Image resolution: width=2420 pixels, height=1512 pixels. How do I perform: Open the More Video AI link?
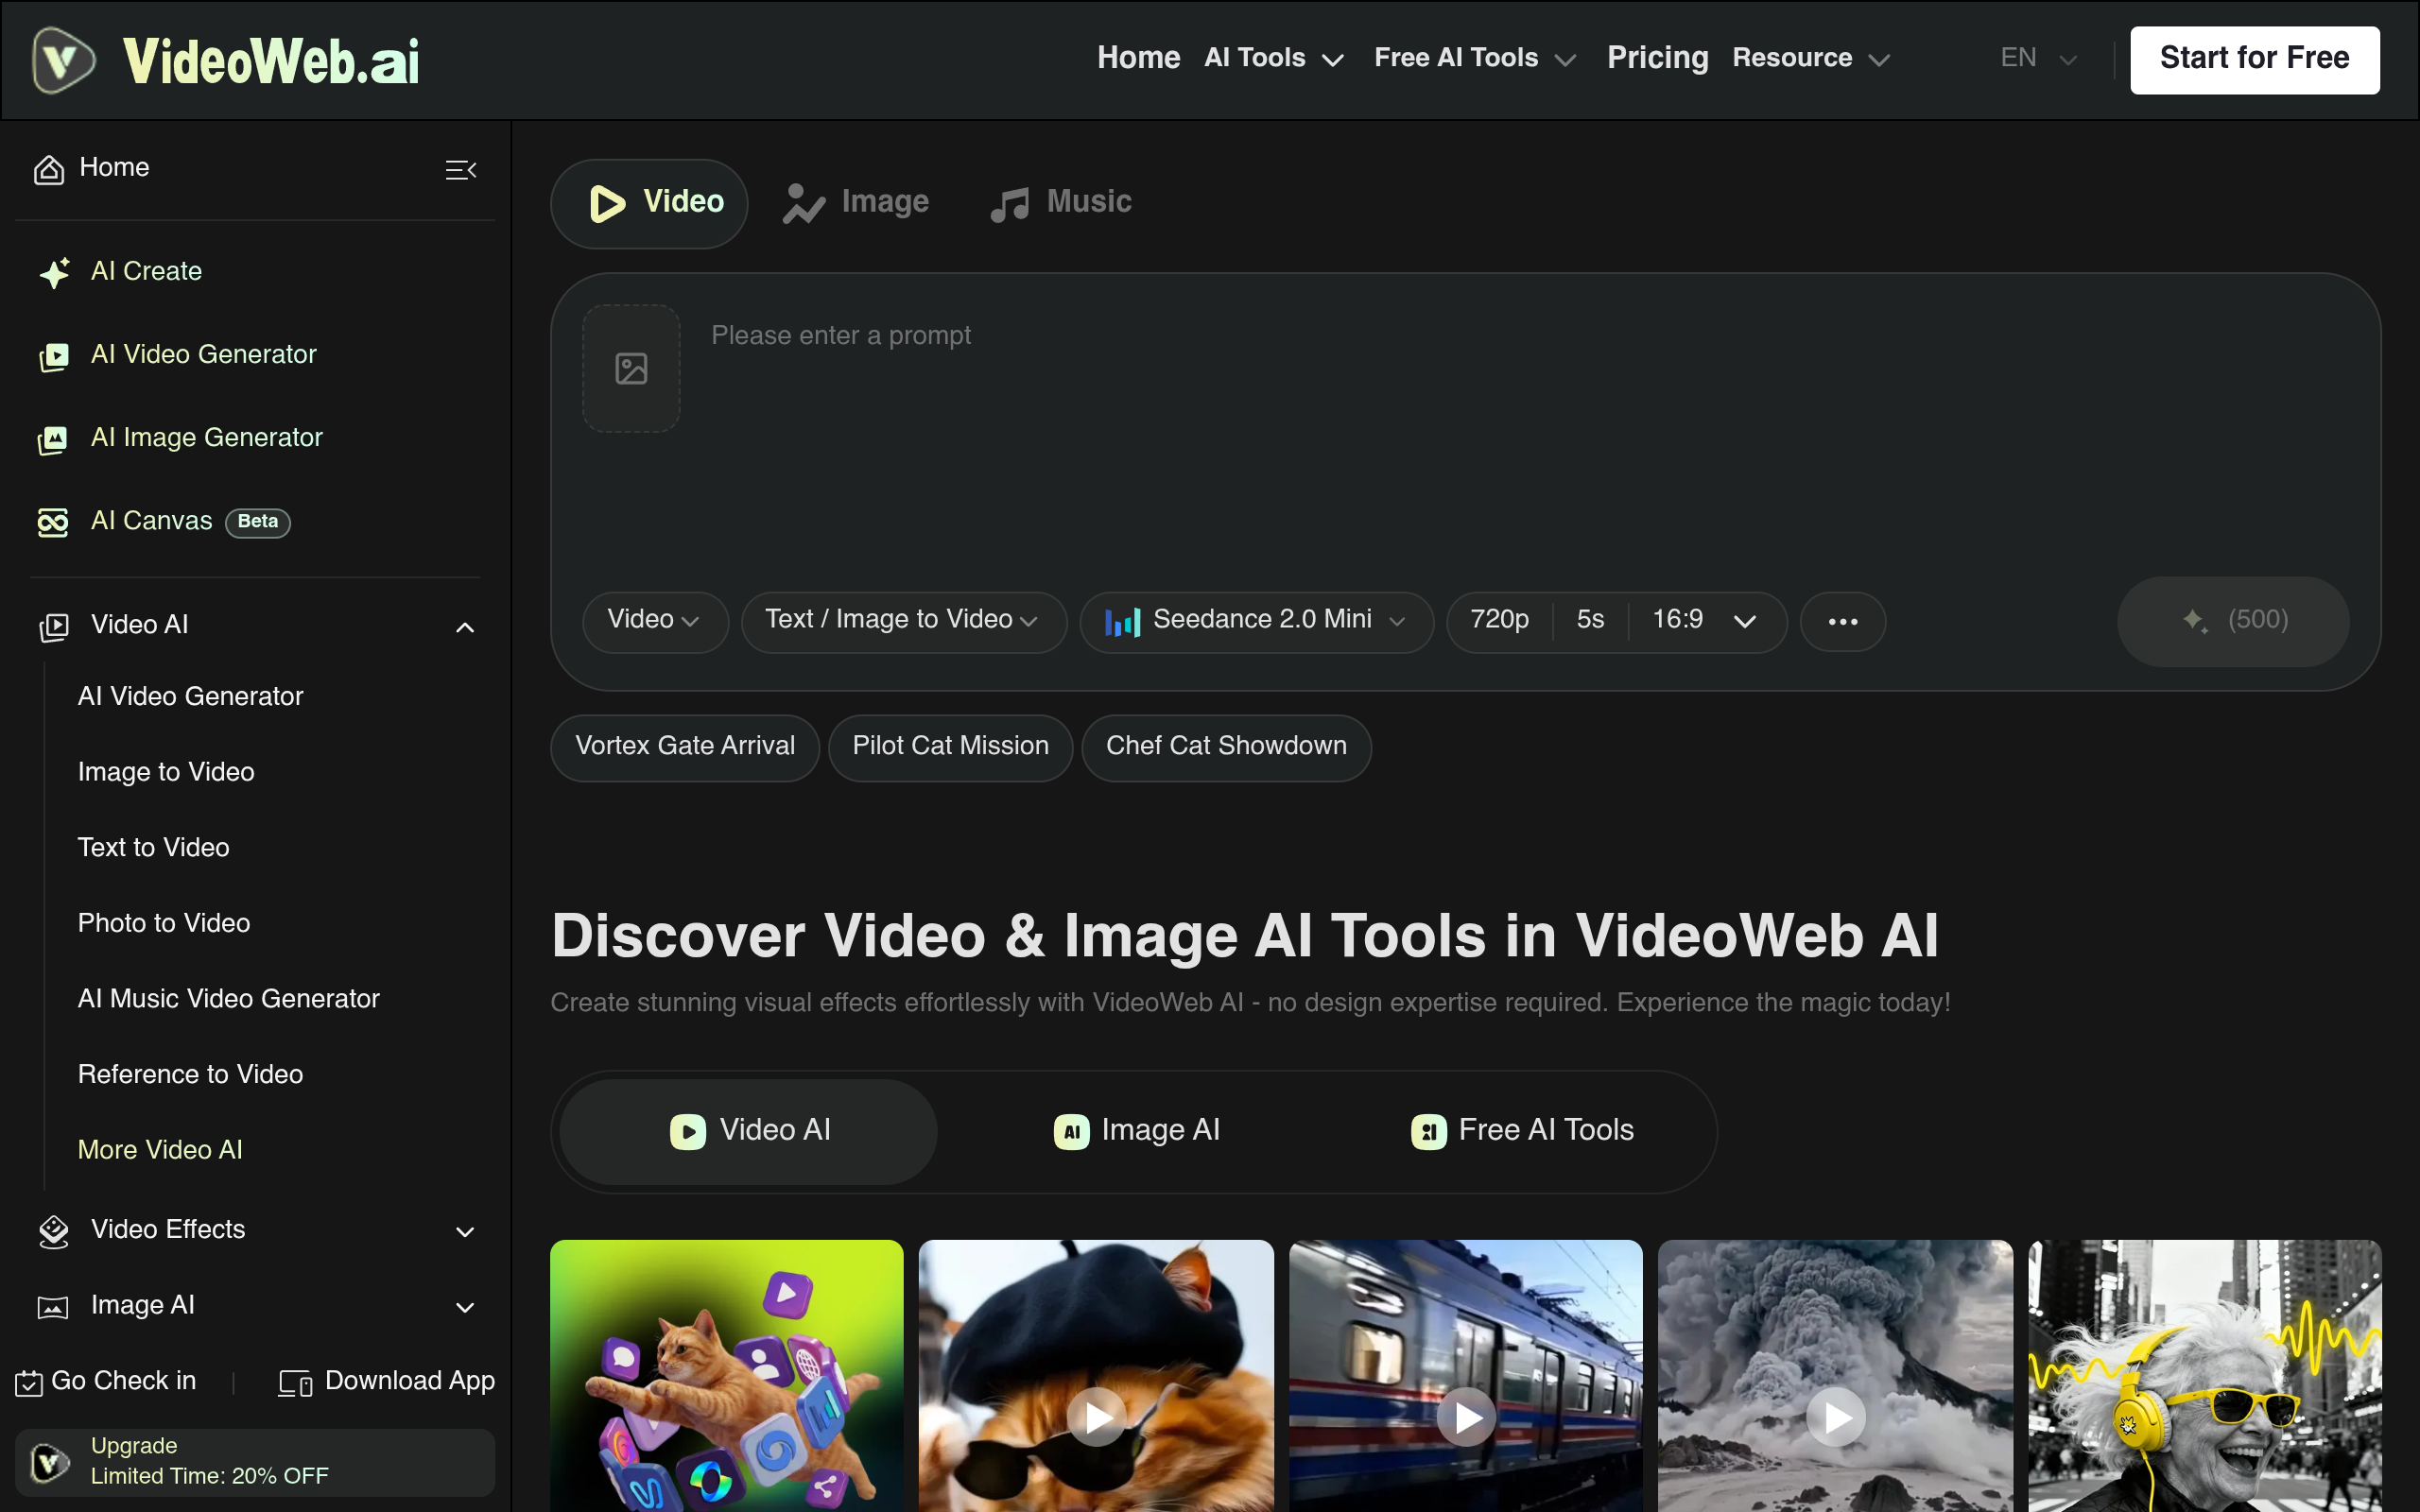pos(160,1150)
